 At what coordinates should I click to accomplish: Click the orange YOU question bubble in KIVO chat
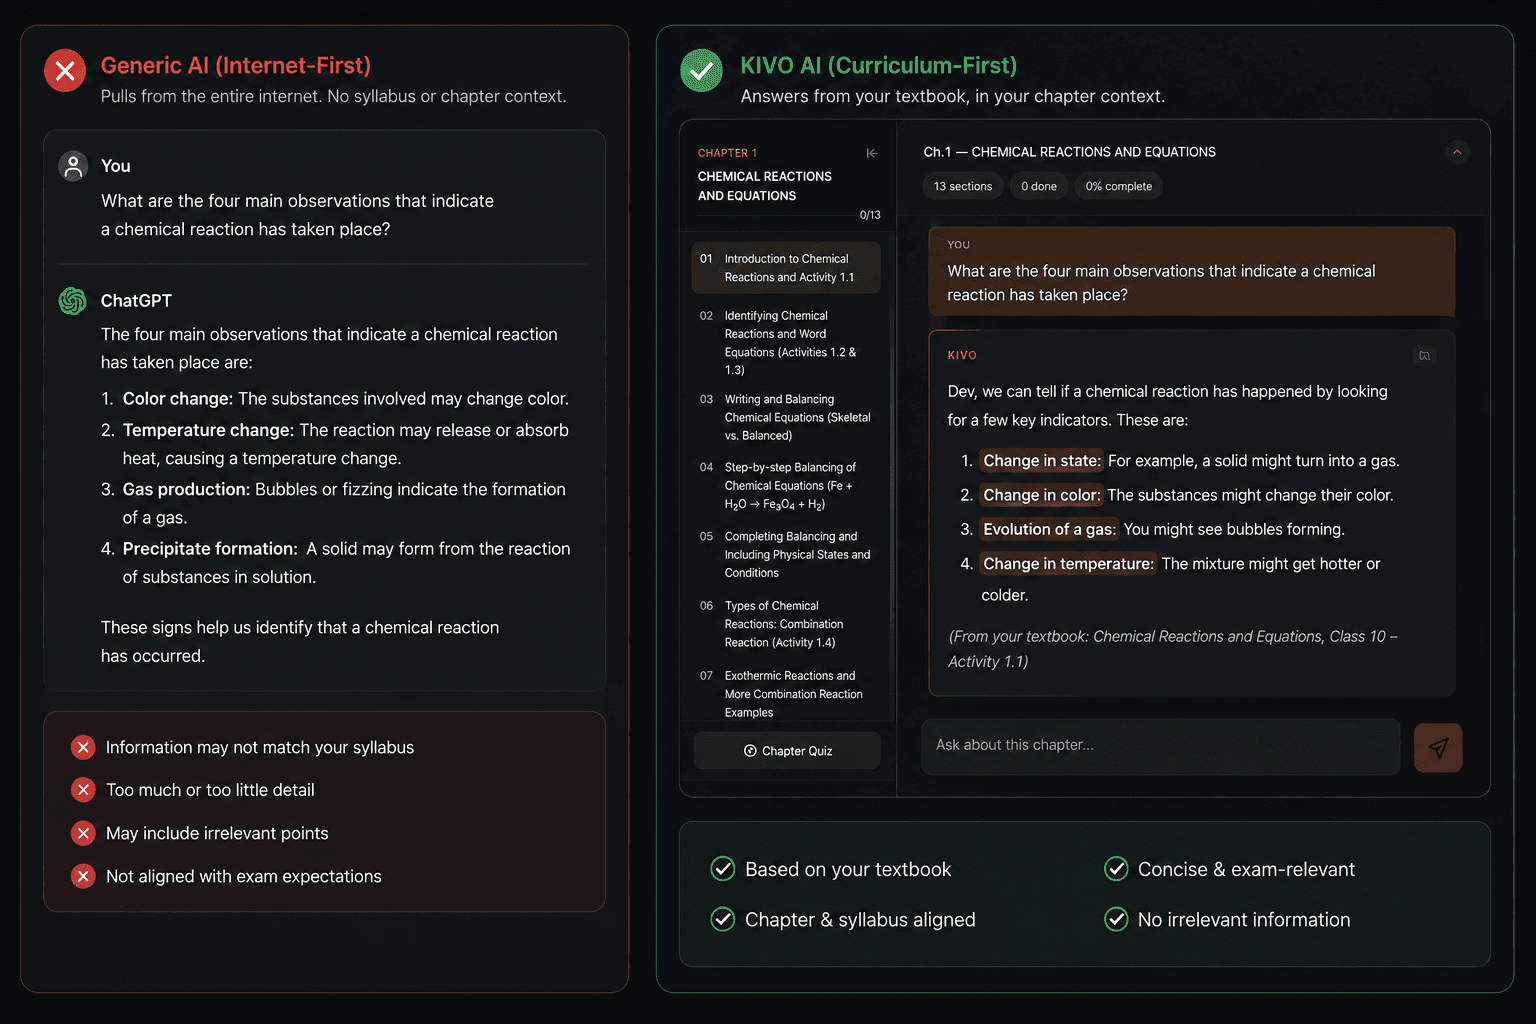tap(1192, 272)
